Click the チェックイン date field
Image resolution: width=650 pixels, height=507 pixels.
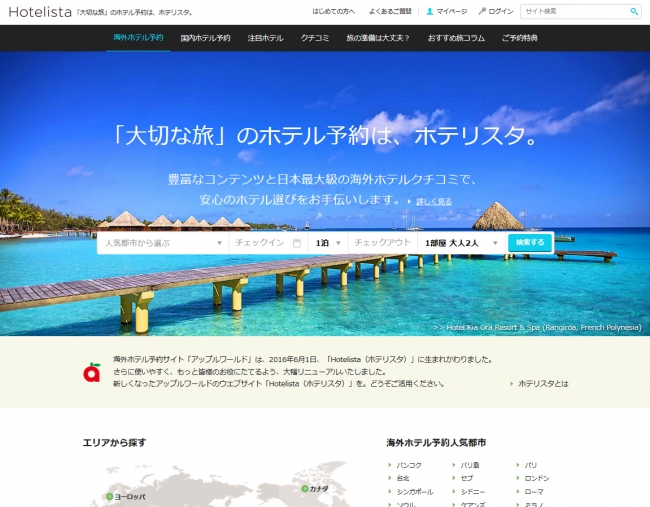click(269, 243)
